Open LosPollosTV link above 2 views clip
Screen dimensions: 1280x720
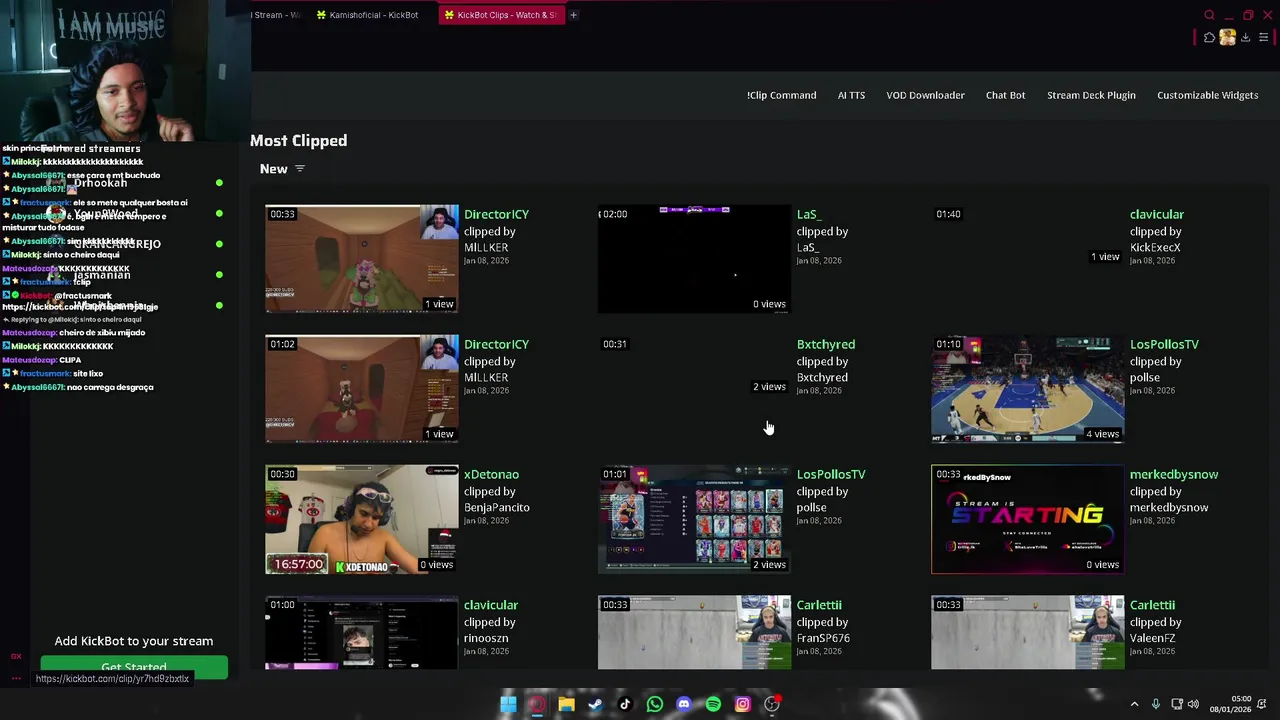coord(831,474)
